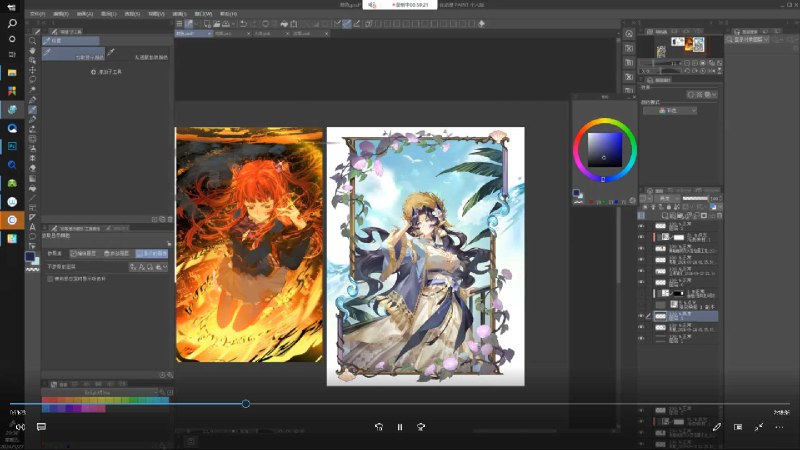Select the Eraser tool in tool palette

point(32,168)
